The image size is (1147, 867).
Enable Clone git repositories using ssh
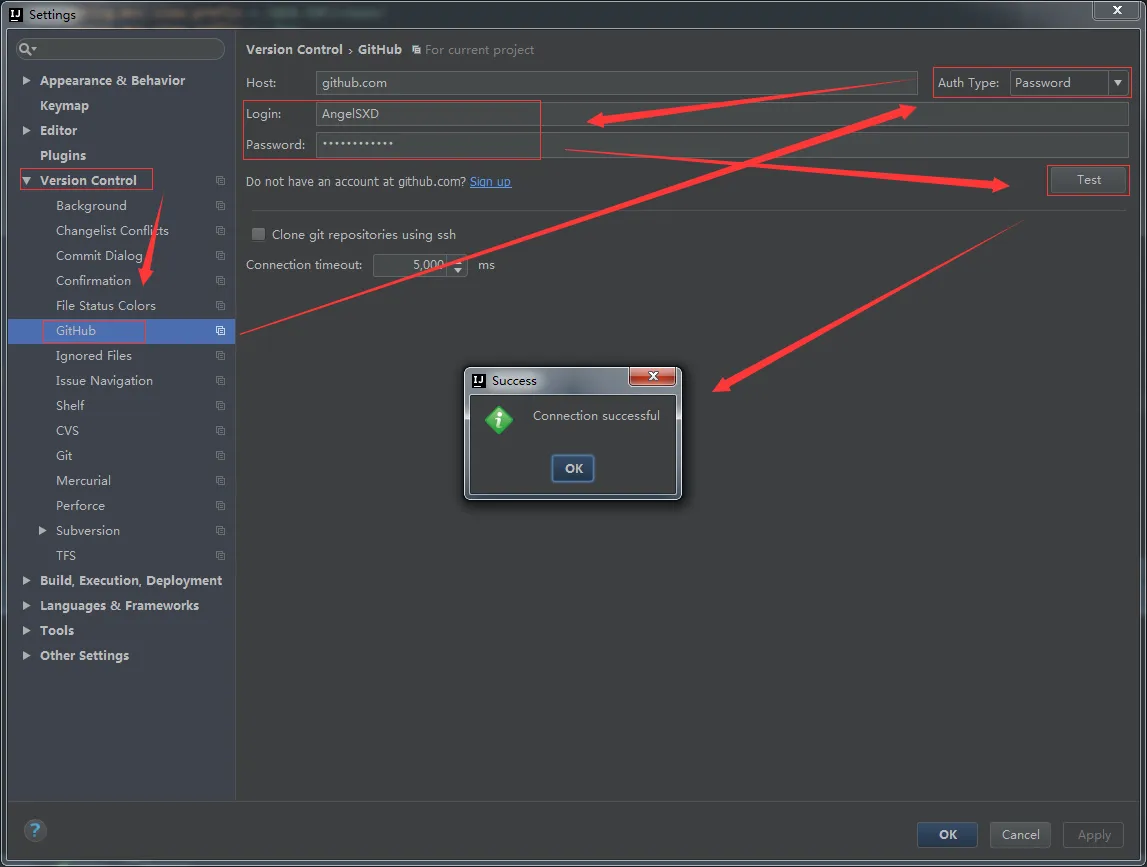(259, 235)
